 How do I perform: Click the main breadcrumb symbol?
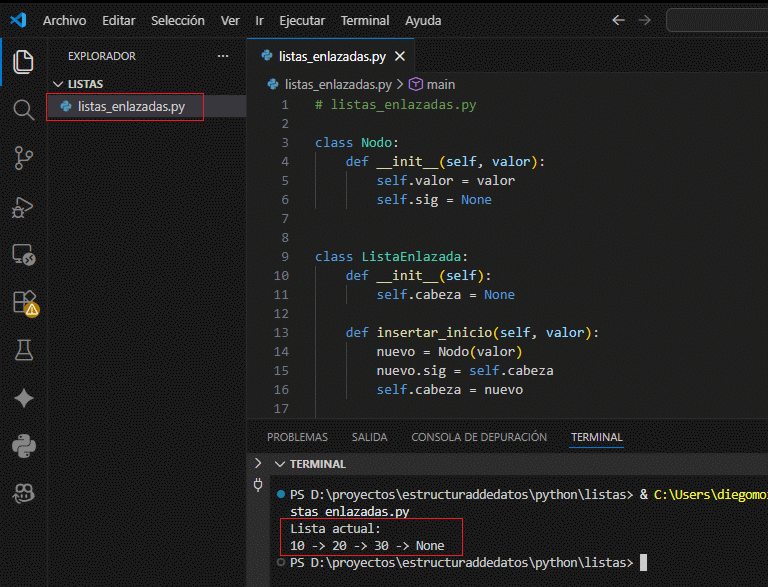(x=440, y=85)
